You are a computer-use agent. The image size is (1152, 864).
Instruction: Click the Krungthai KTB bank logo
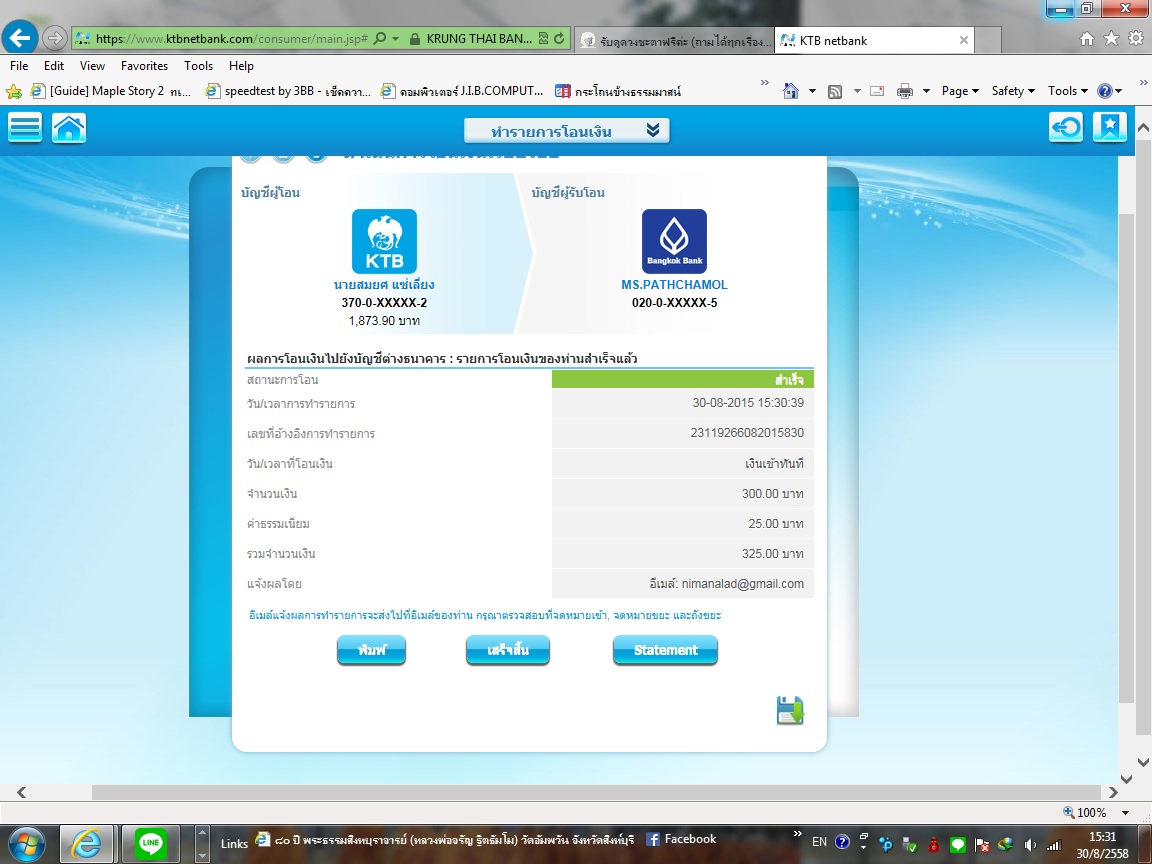click(x=384, y=241)
